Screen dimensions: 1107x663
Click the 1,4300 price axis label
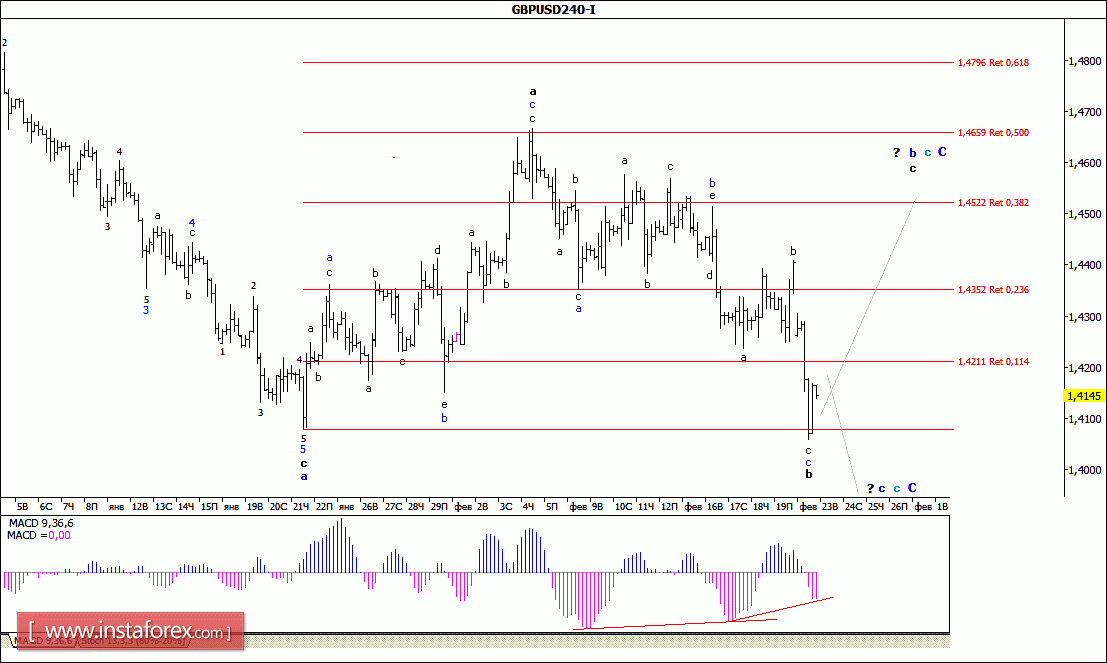(x=1084, y=317)
